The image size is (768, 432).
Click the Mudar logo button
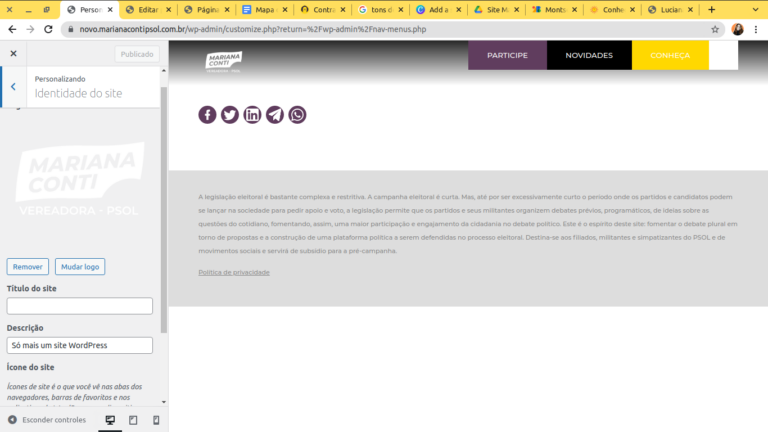pos(80,266)
